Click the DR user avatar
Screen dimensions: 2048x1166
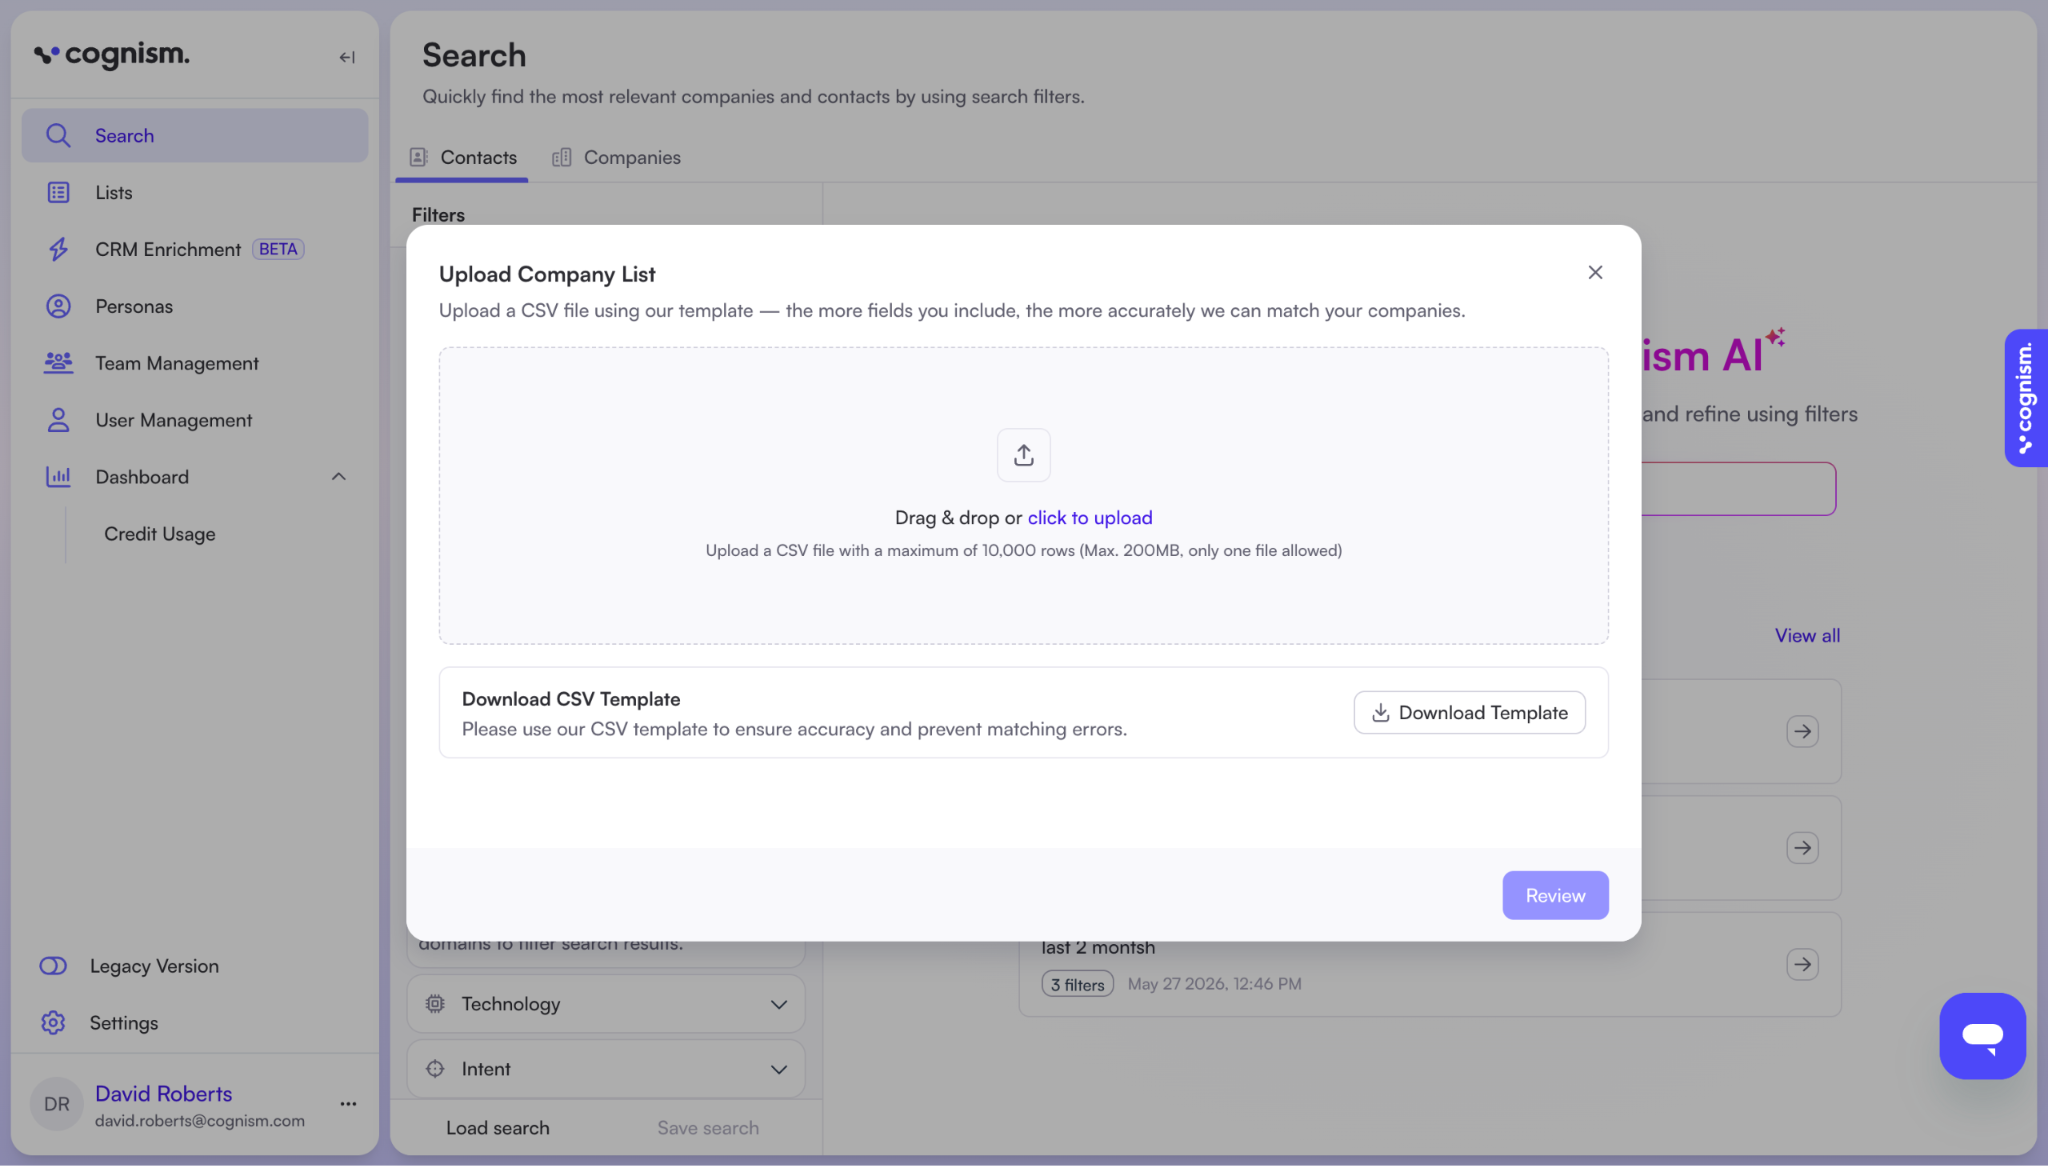(x=57, y=1104)
